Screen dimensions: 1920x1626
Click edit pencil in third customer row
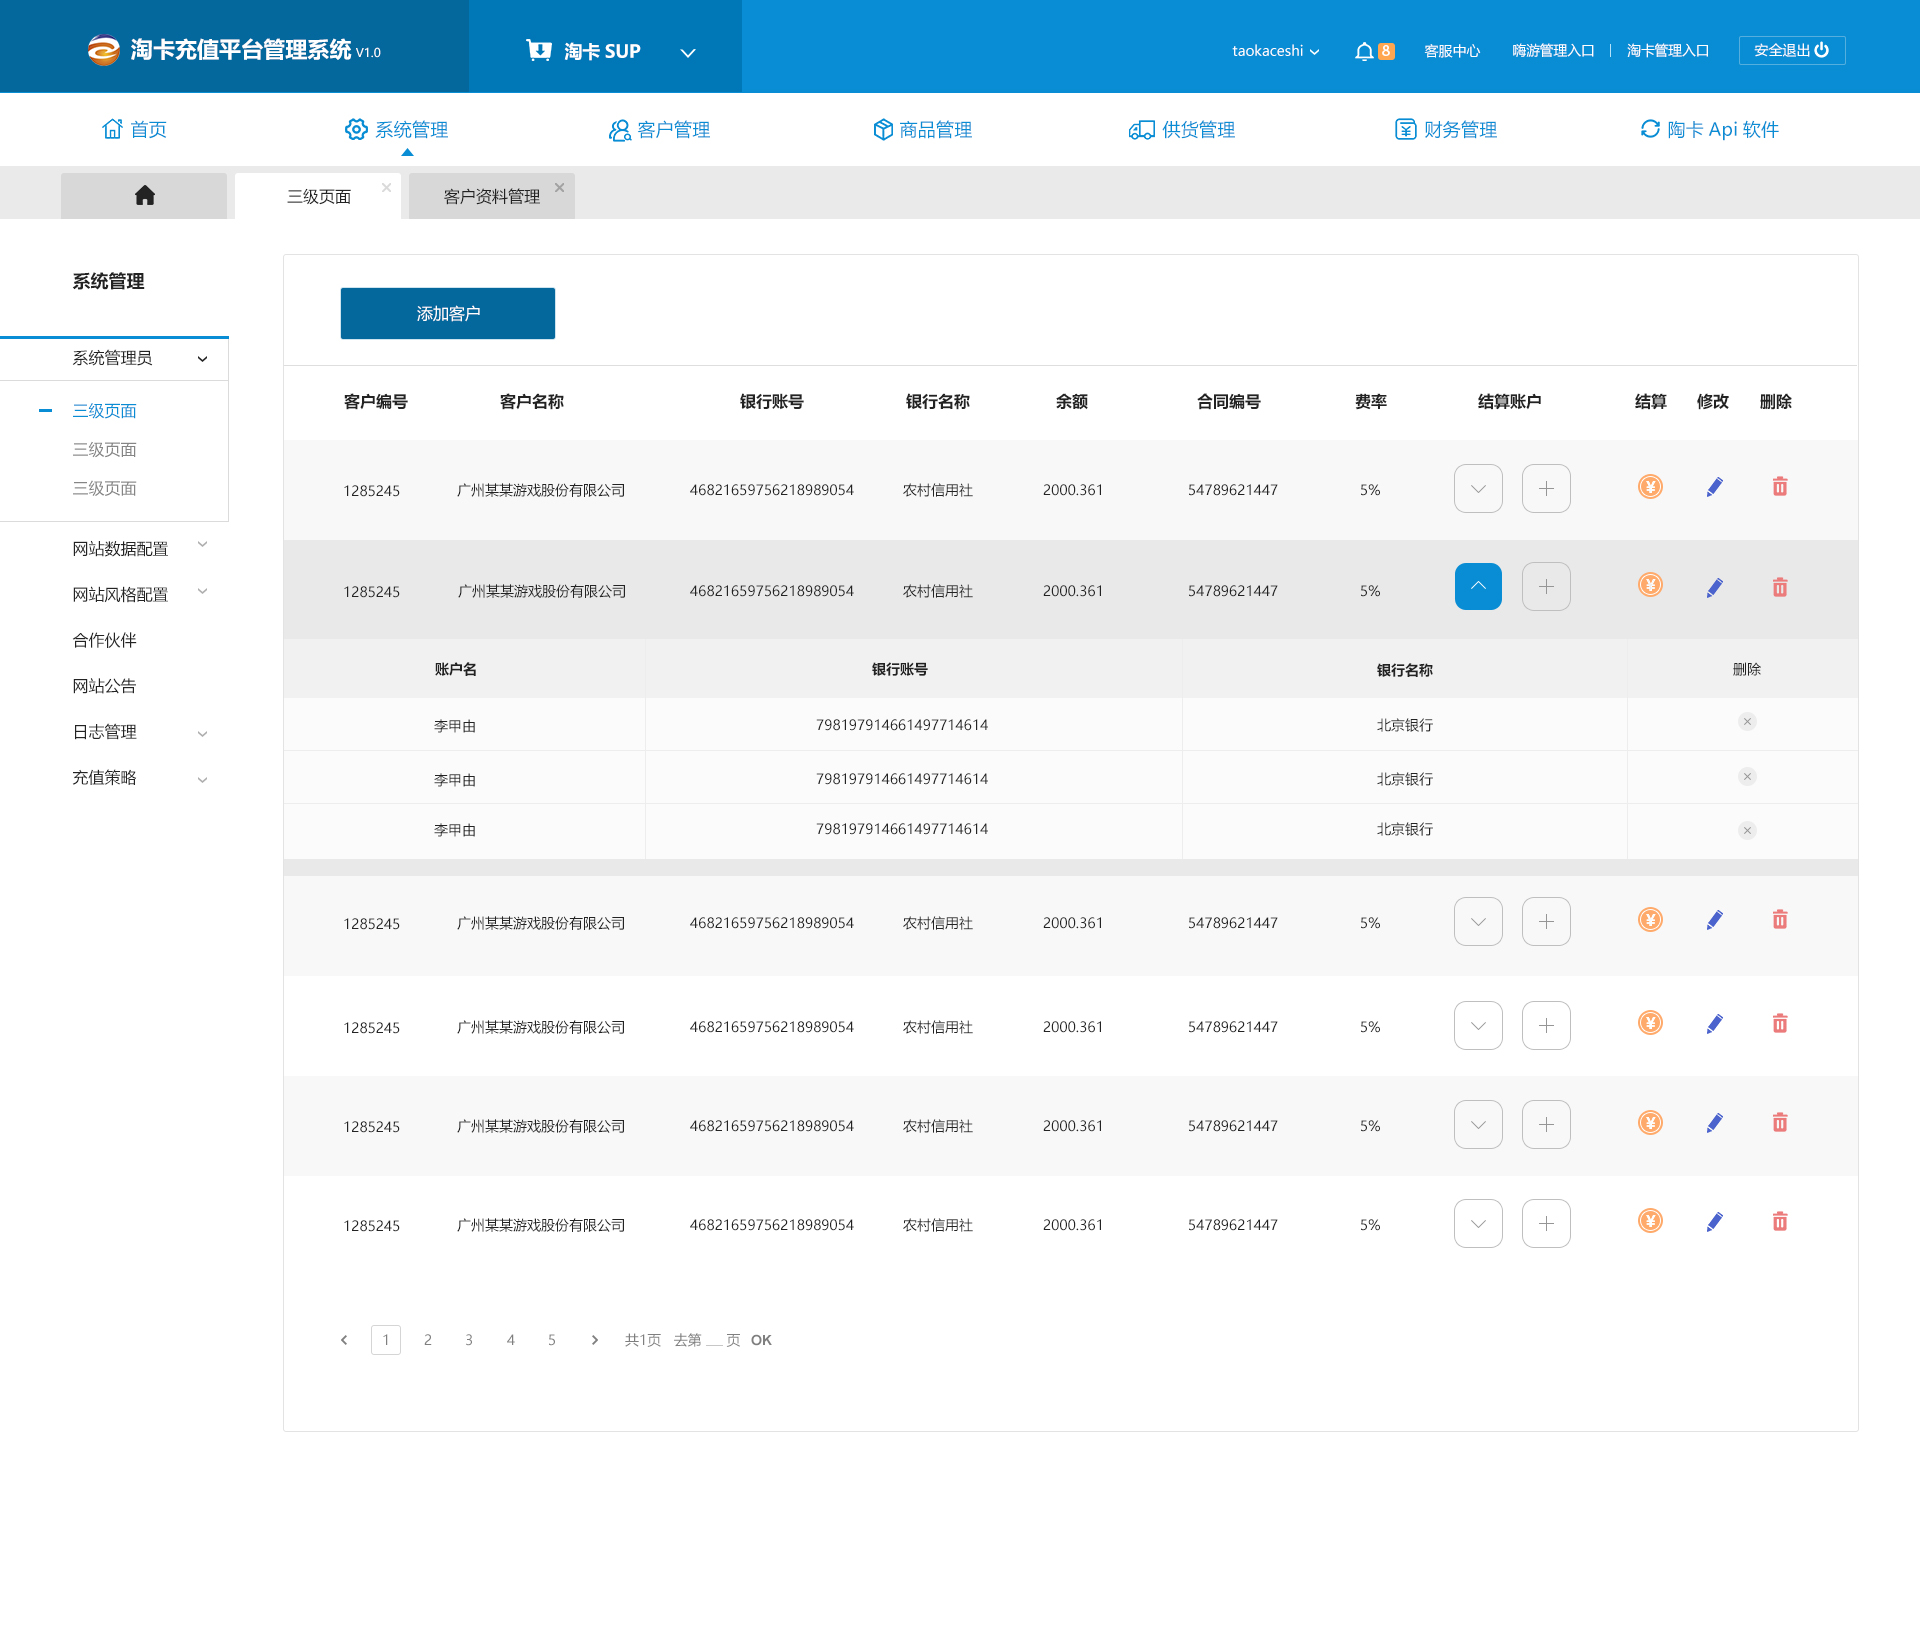point(1714,920)
